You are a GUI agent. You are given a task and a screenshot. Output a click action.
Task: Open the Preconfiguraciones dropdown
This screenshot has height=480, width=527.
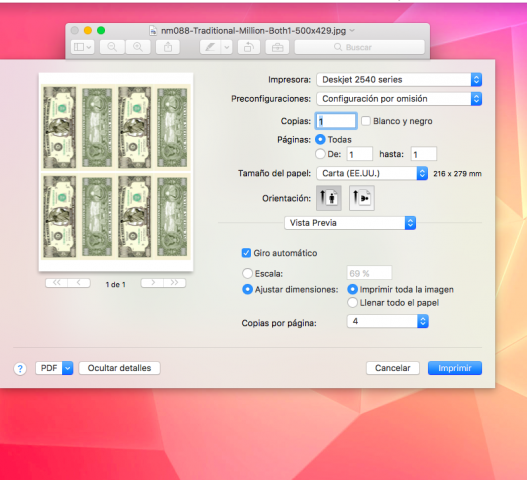pyautogui.click(x=399, y=99)
